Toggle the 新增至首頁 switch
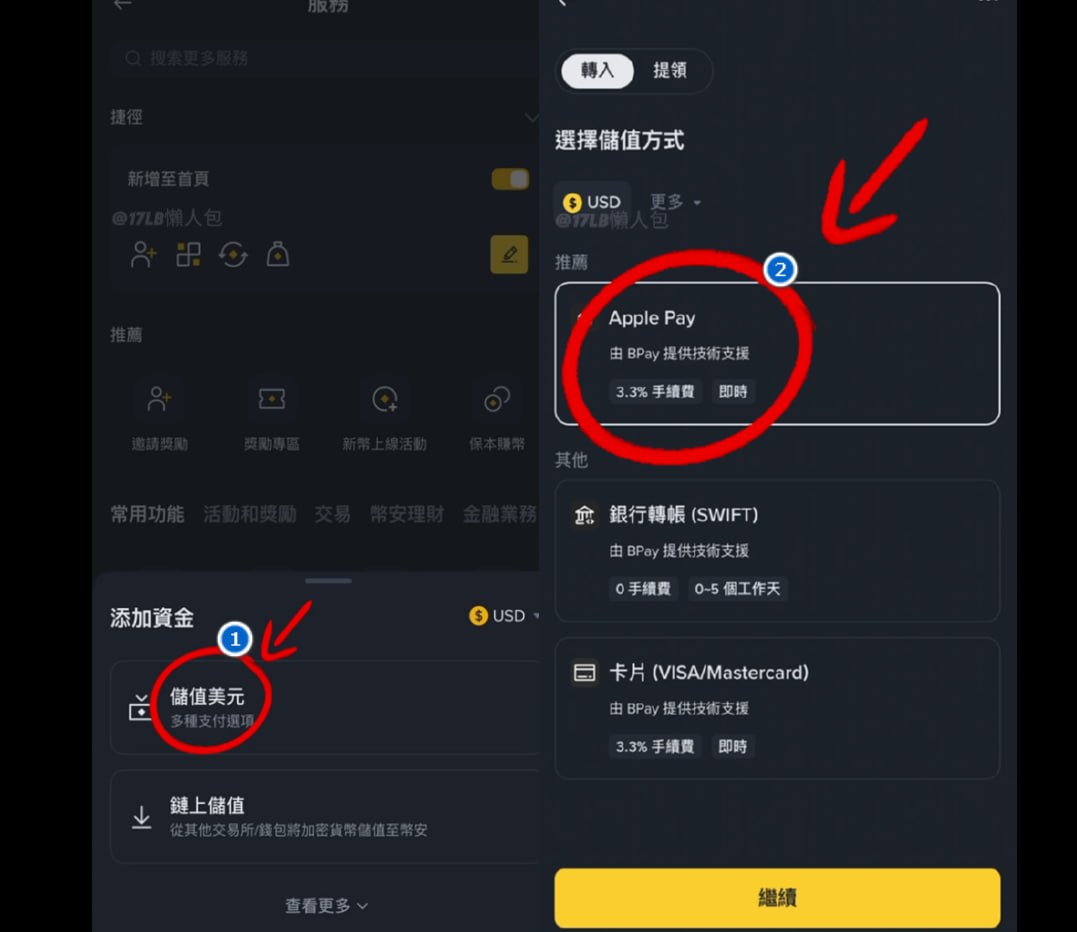 510,179
